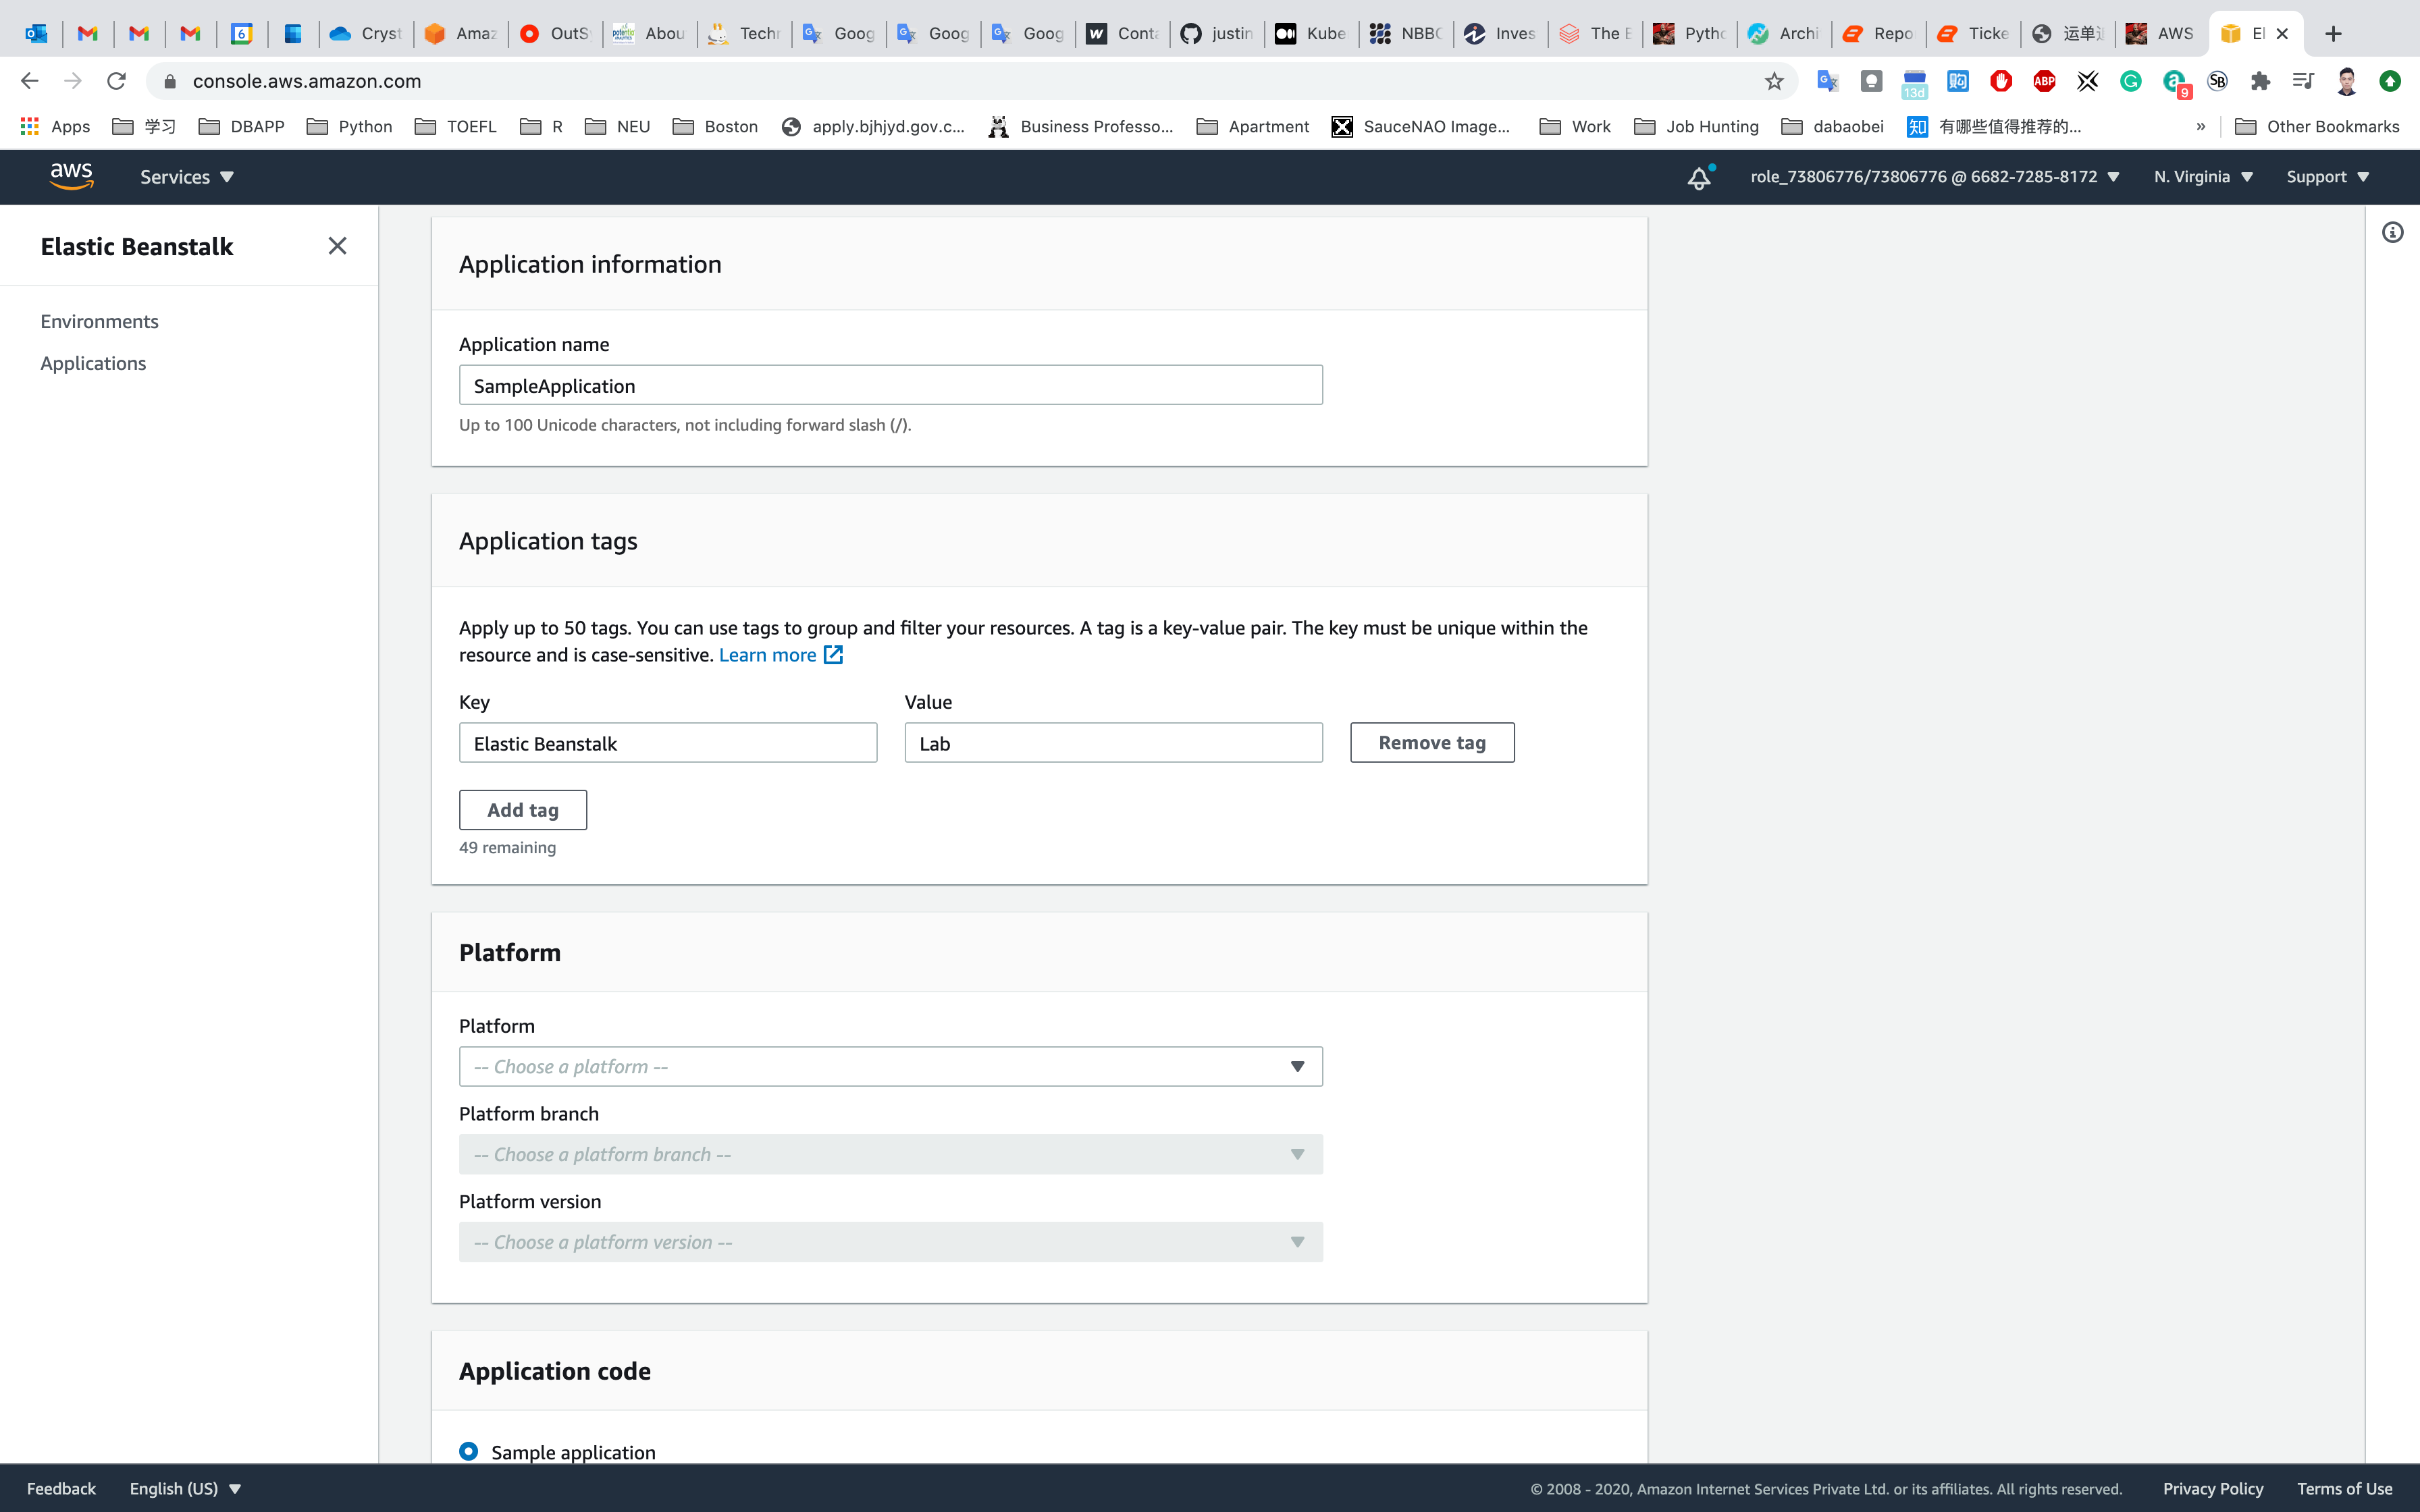Open the N. Virginia region selector
The width and height of the screenshot is (2420, 1512).
click(2203, 177)
